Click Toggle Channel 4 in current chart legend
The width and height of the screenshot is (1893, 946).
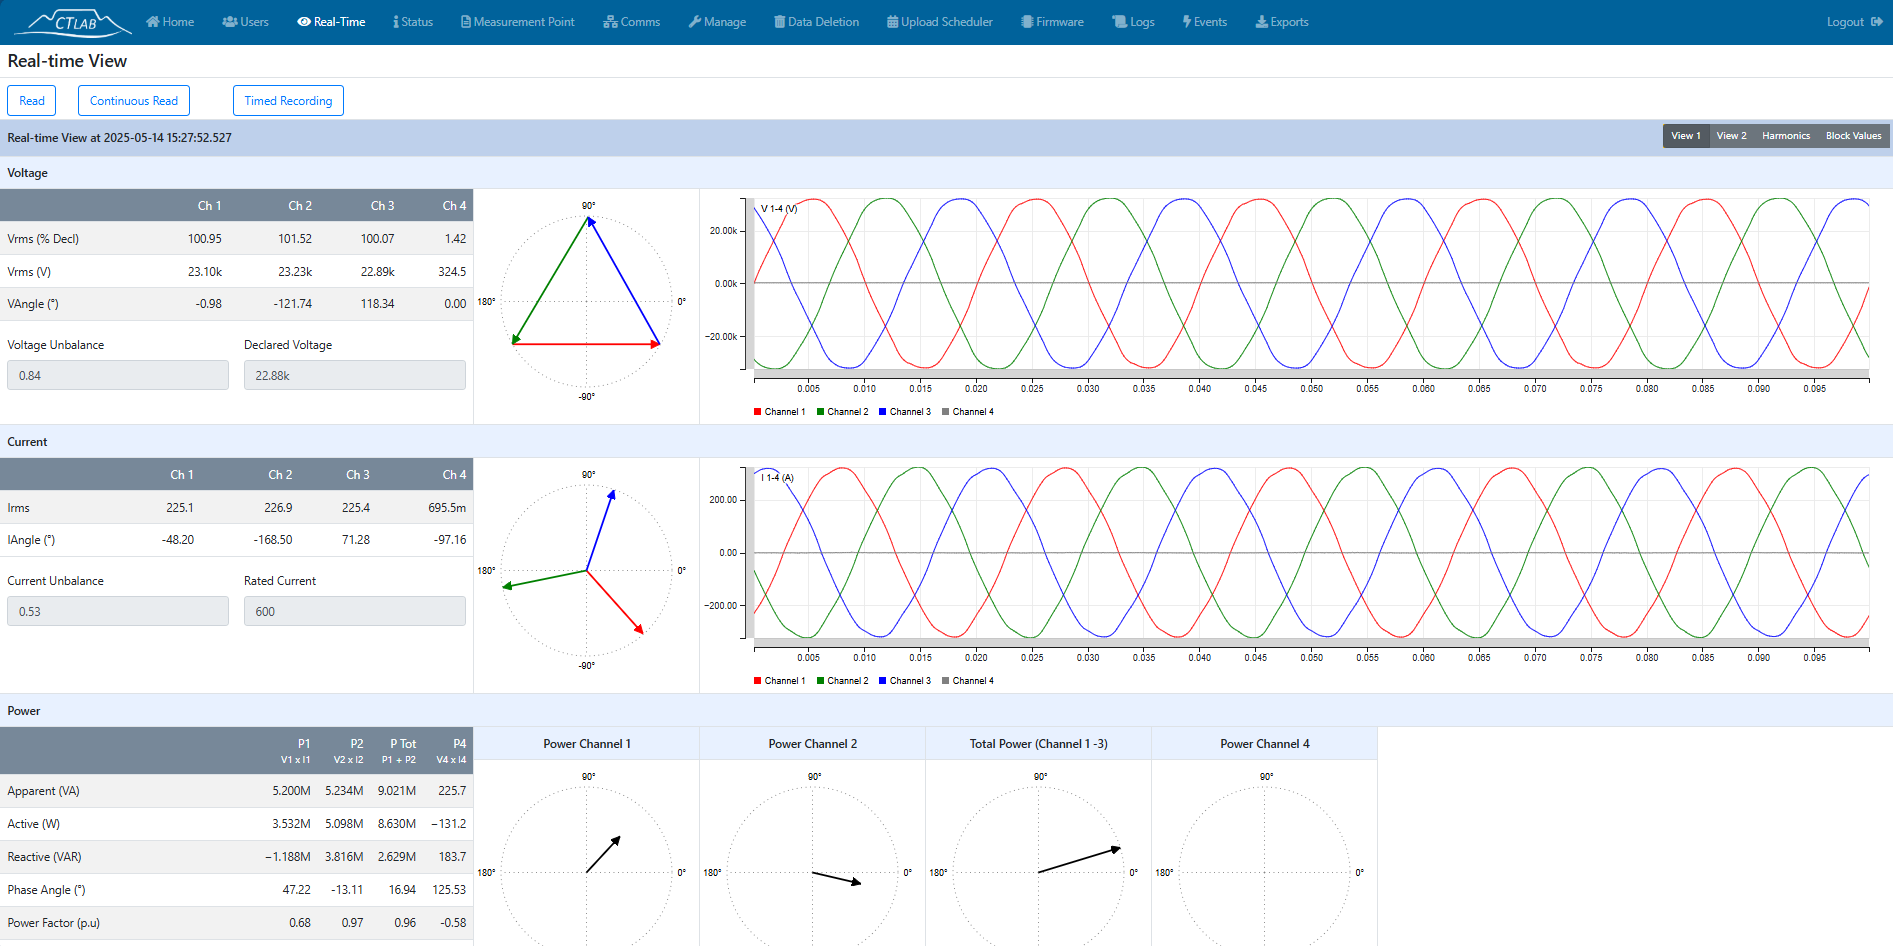(x=968, y=681)
